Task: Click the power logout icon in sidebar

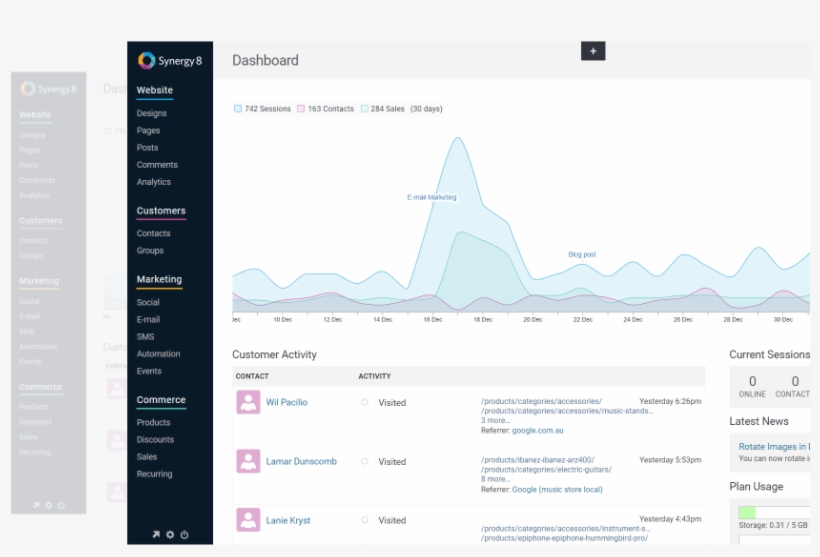Action: tap(185, 535)
